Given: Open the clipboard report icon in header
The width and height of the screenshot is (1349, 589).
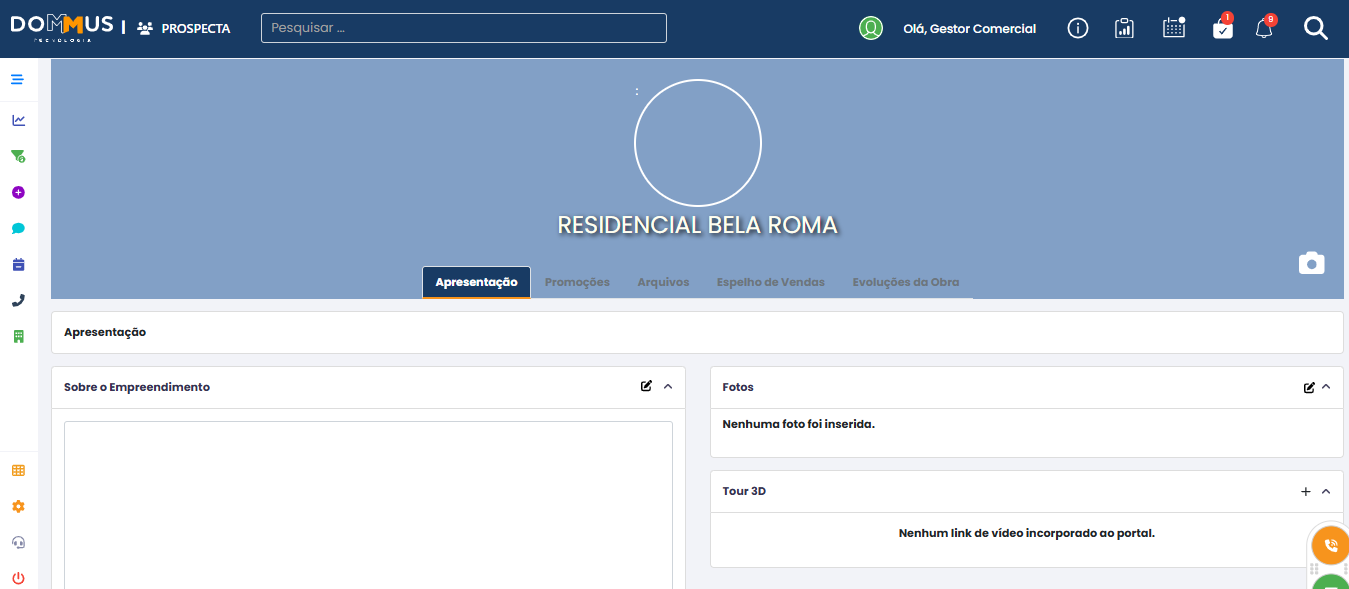Looking at the screenshot, I should pos(1124,29).
